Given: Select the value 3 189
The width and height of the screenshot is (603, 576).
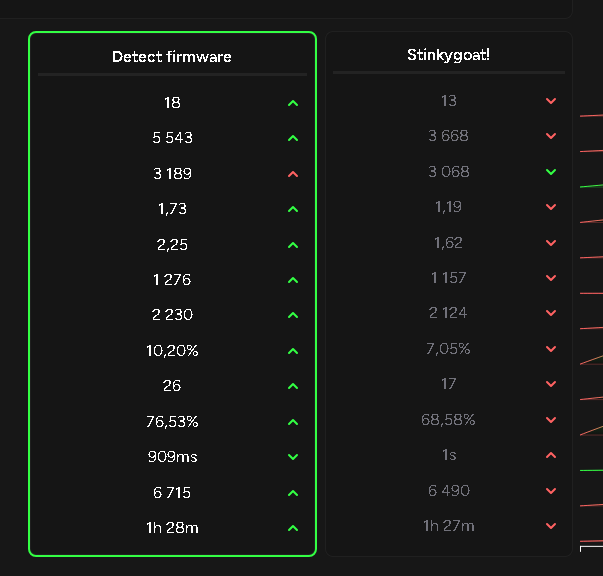Looking at the screenshot, I should click(172, 174).
